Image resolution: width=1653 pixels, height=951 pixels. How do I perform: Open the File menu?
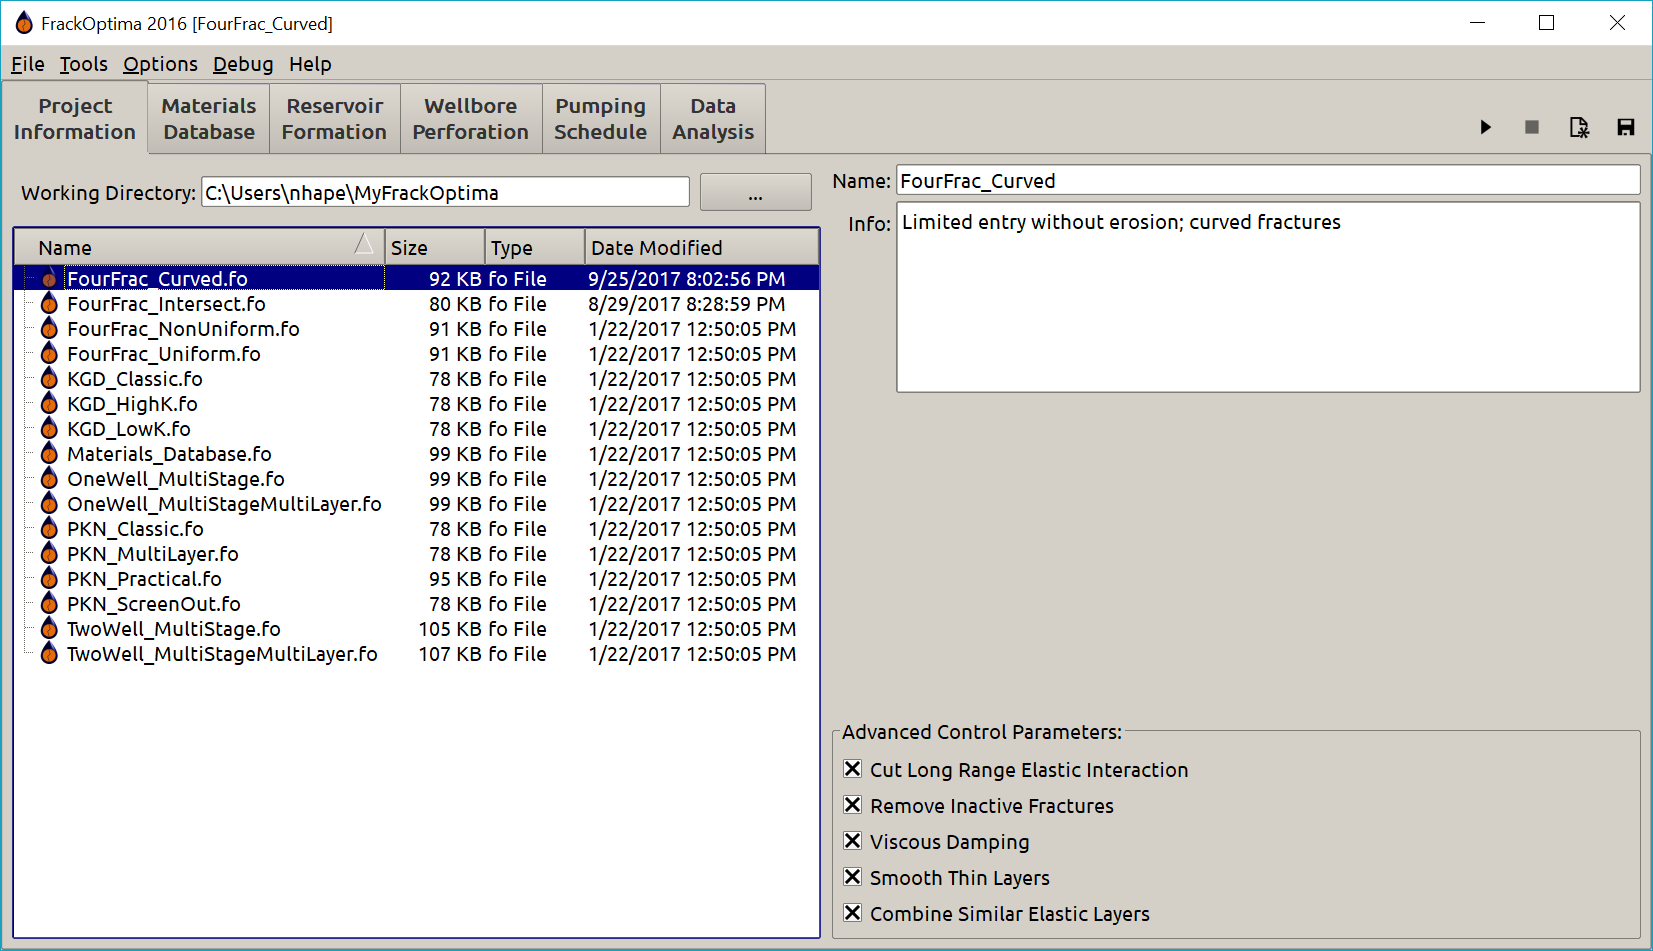[28, 64]
